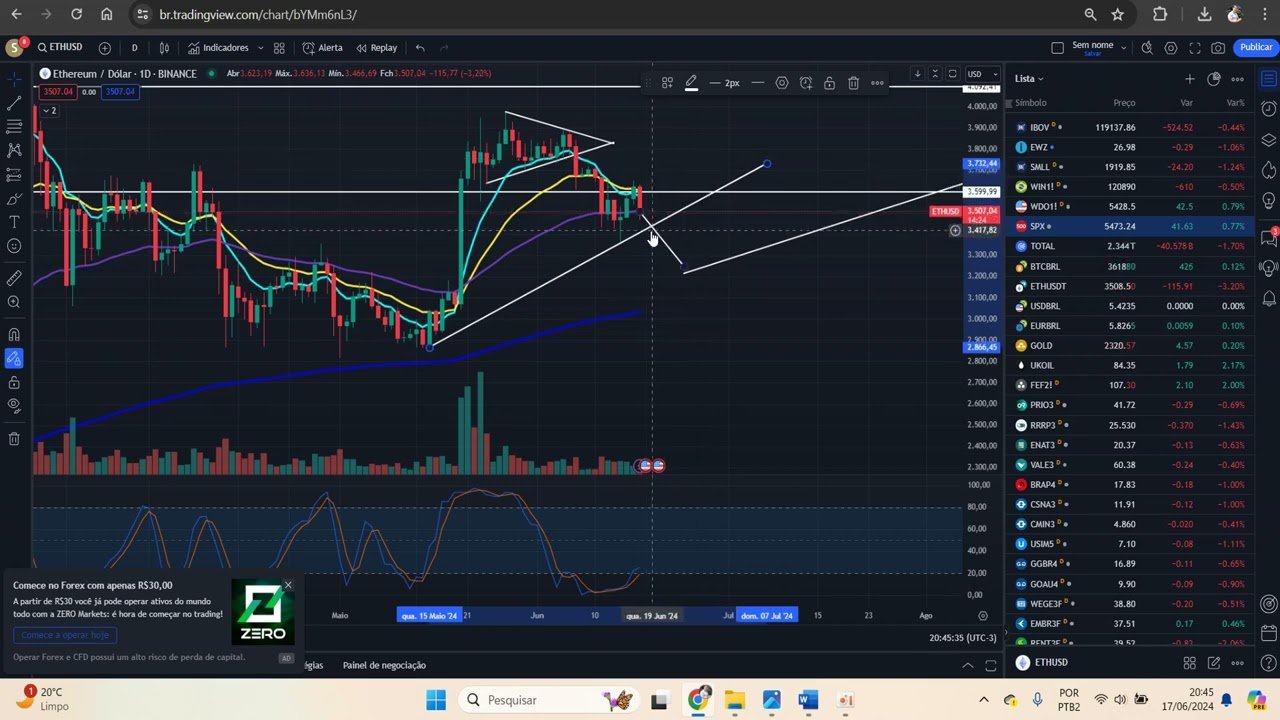The height and width of the screenshot is (720, 1280).
Task: Add alert on the selected trend line
Action: click(806, 83)
